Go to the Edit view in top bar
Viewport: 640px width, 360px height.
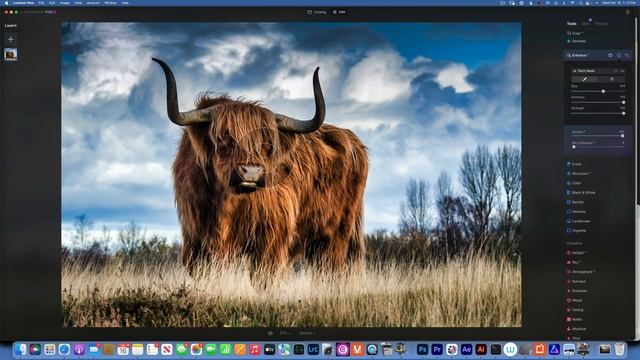tap(339, 12)
